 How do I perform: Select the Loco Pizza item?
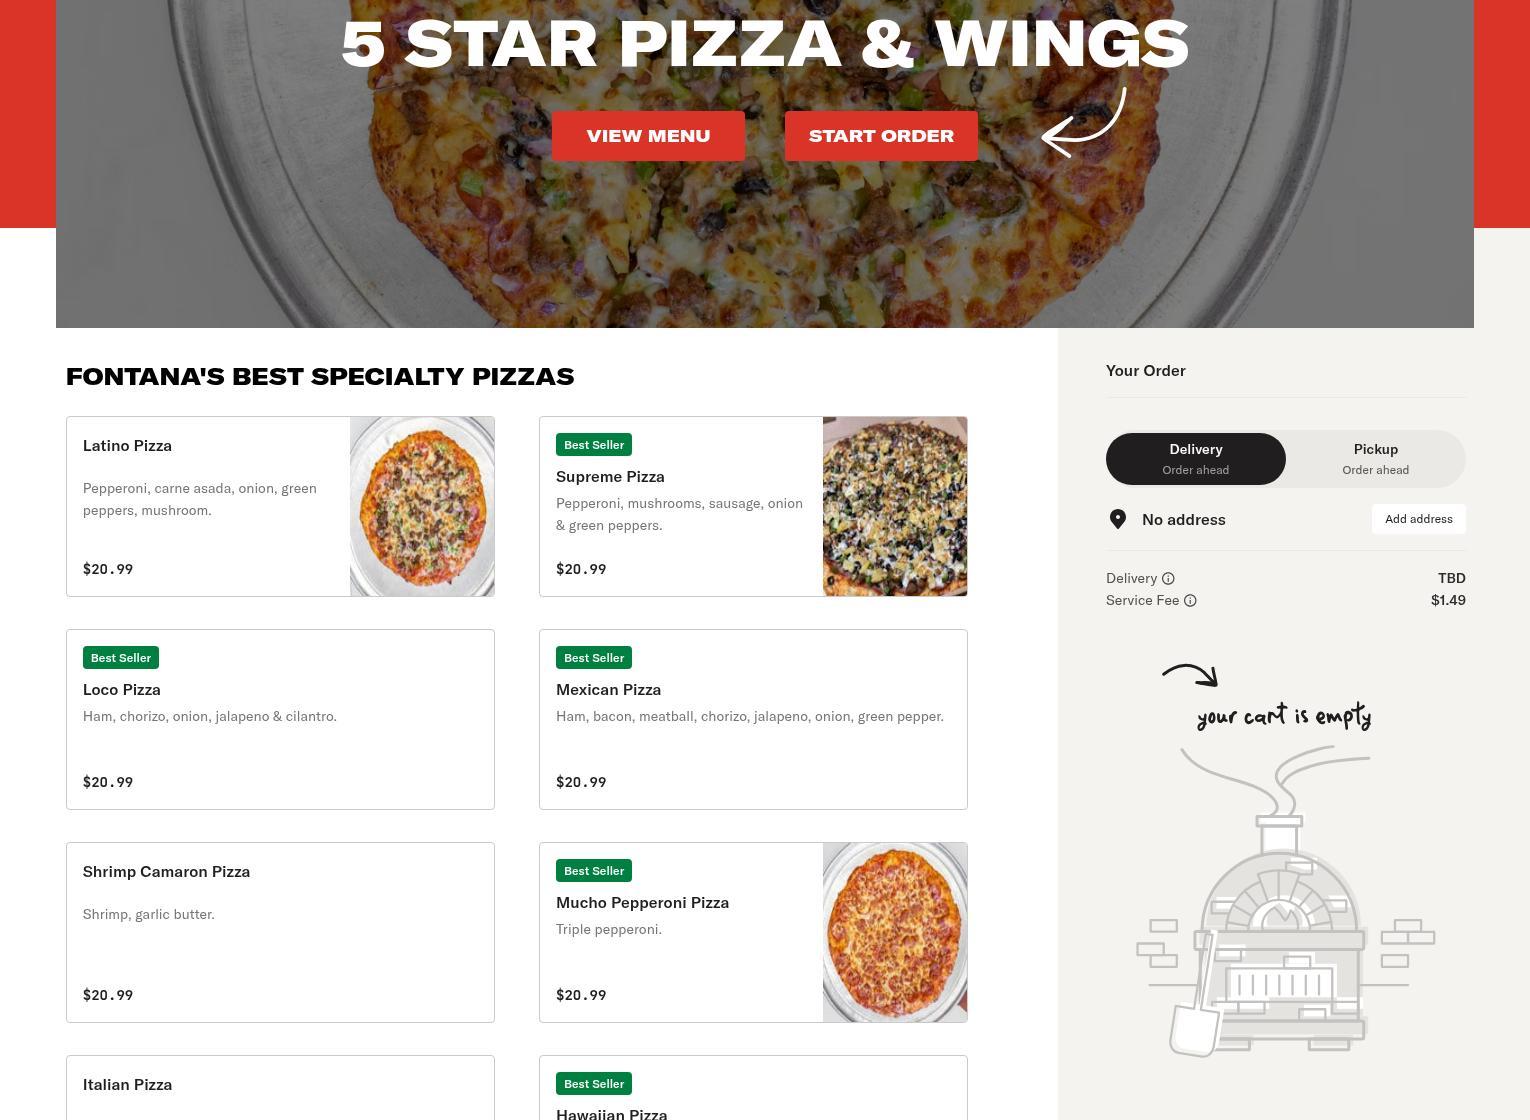[x=280, y=720]
